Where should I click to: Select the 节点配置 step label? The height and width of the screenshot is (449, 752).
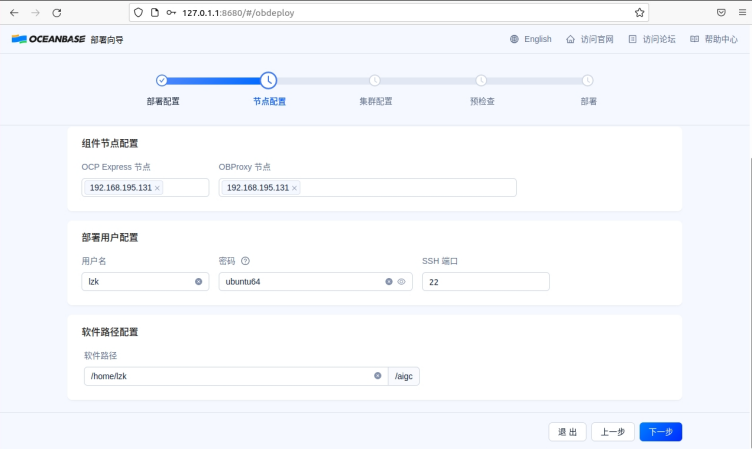(270, 101)
